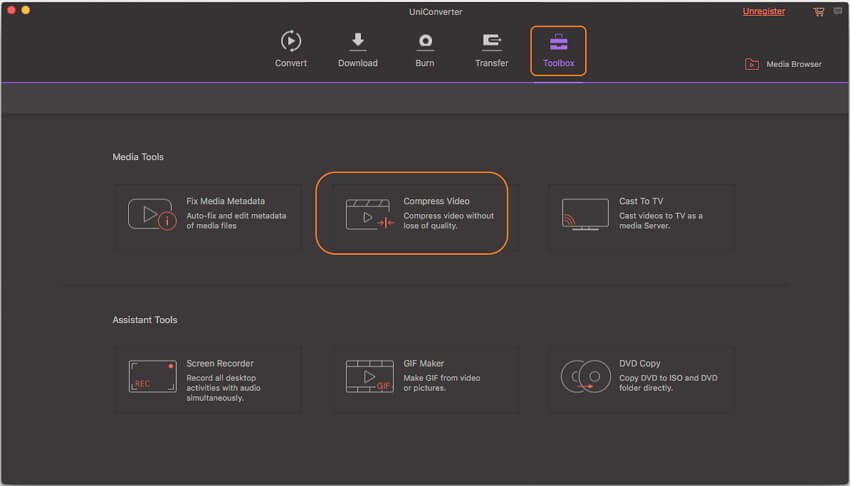Click the DVD Copy discs icon
Image resolution: width=850 pixels, height=486 pixels.
585,376
